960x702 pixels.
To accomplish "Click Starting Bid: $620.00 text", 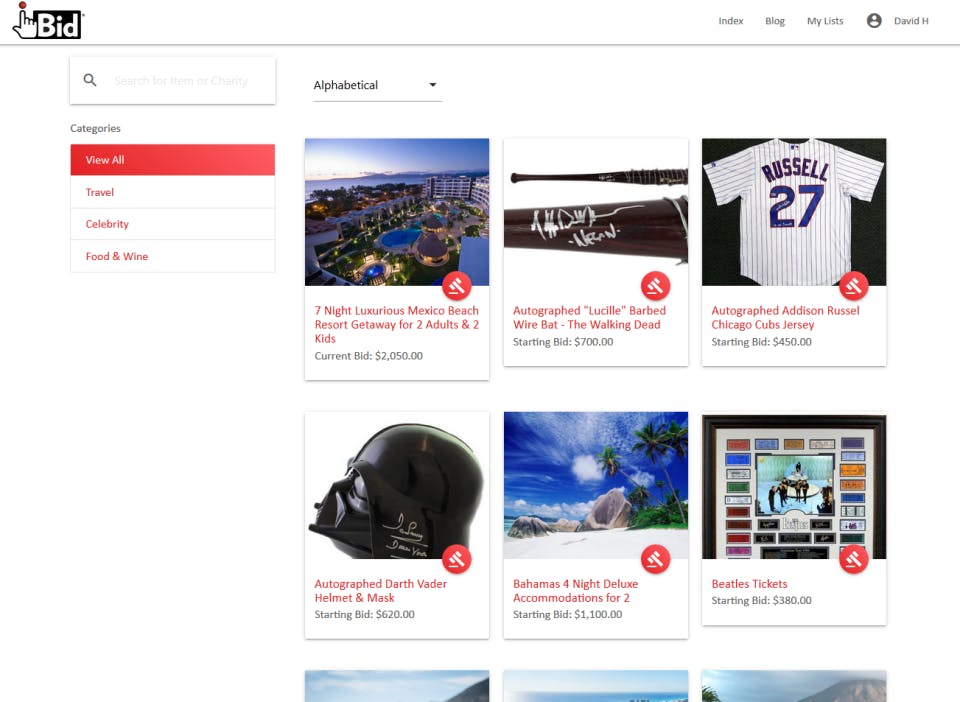I will click(364, 614).
